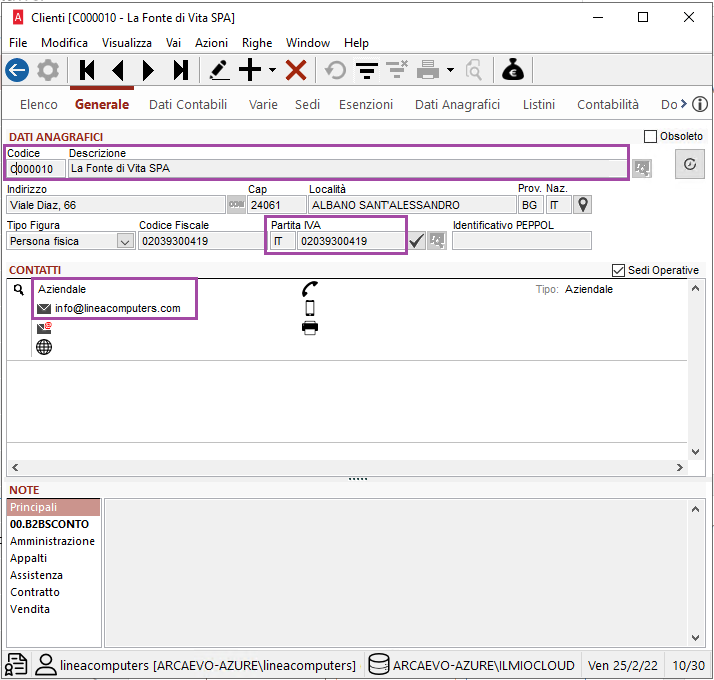Select the Amministrazione note category
The height and width of the screenshot is (680, 714).
coord(52,541)
